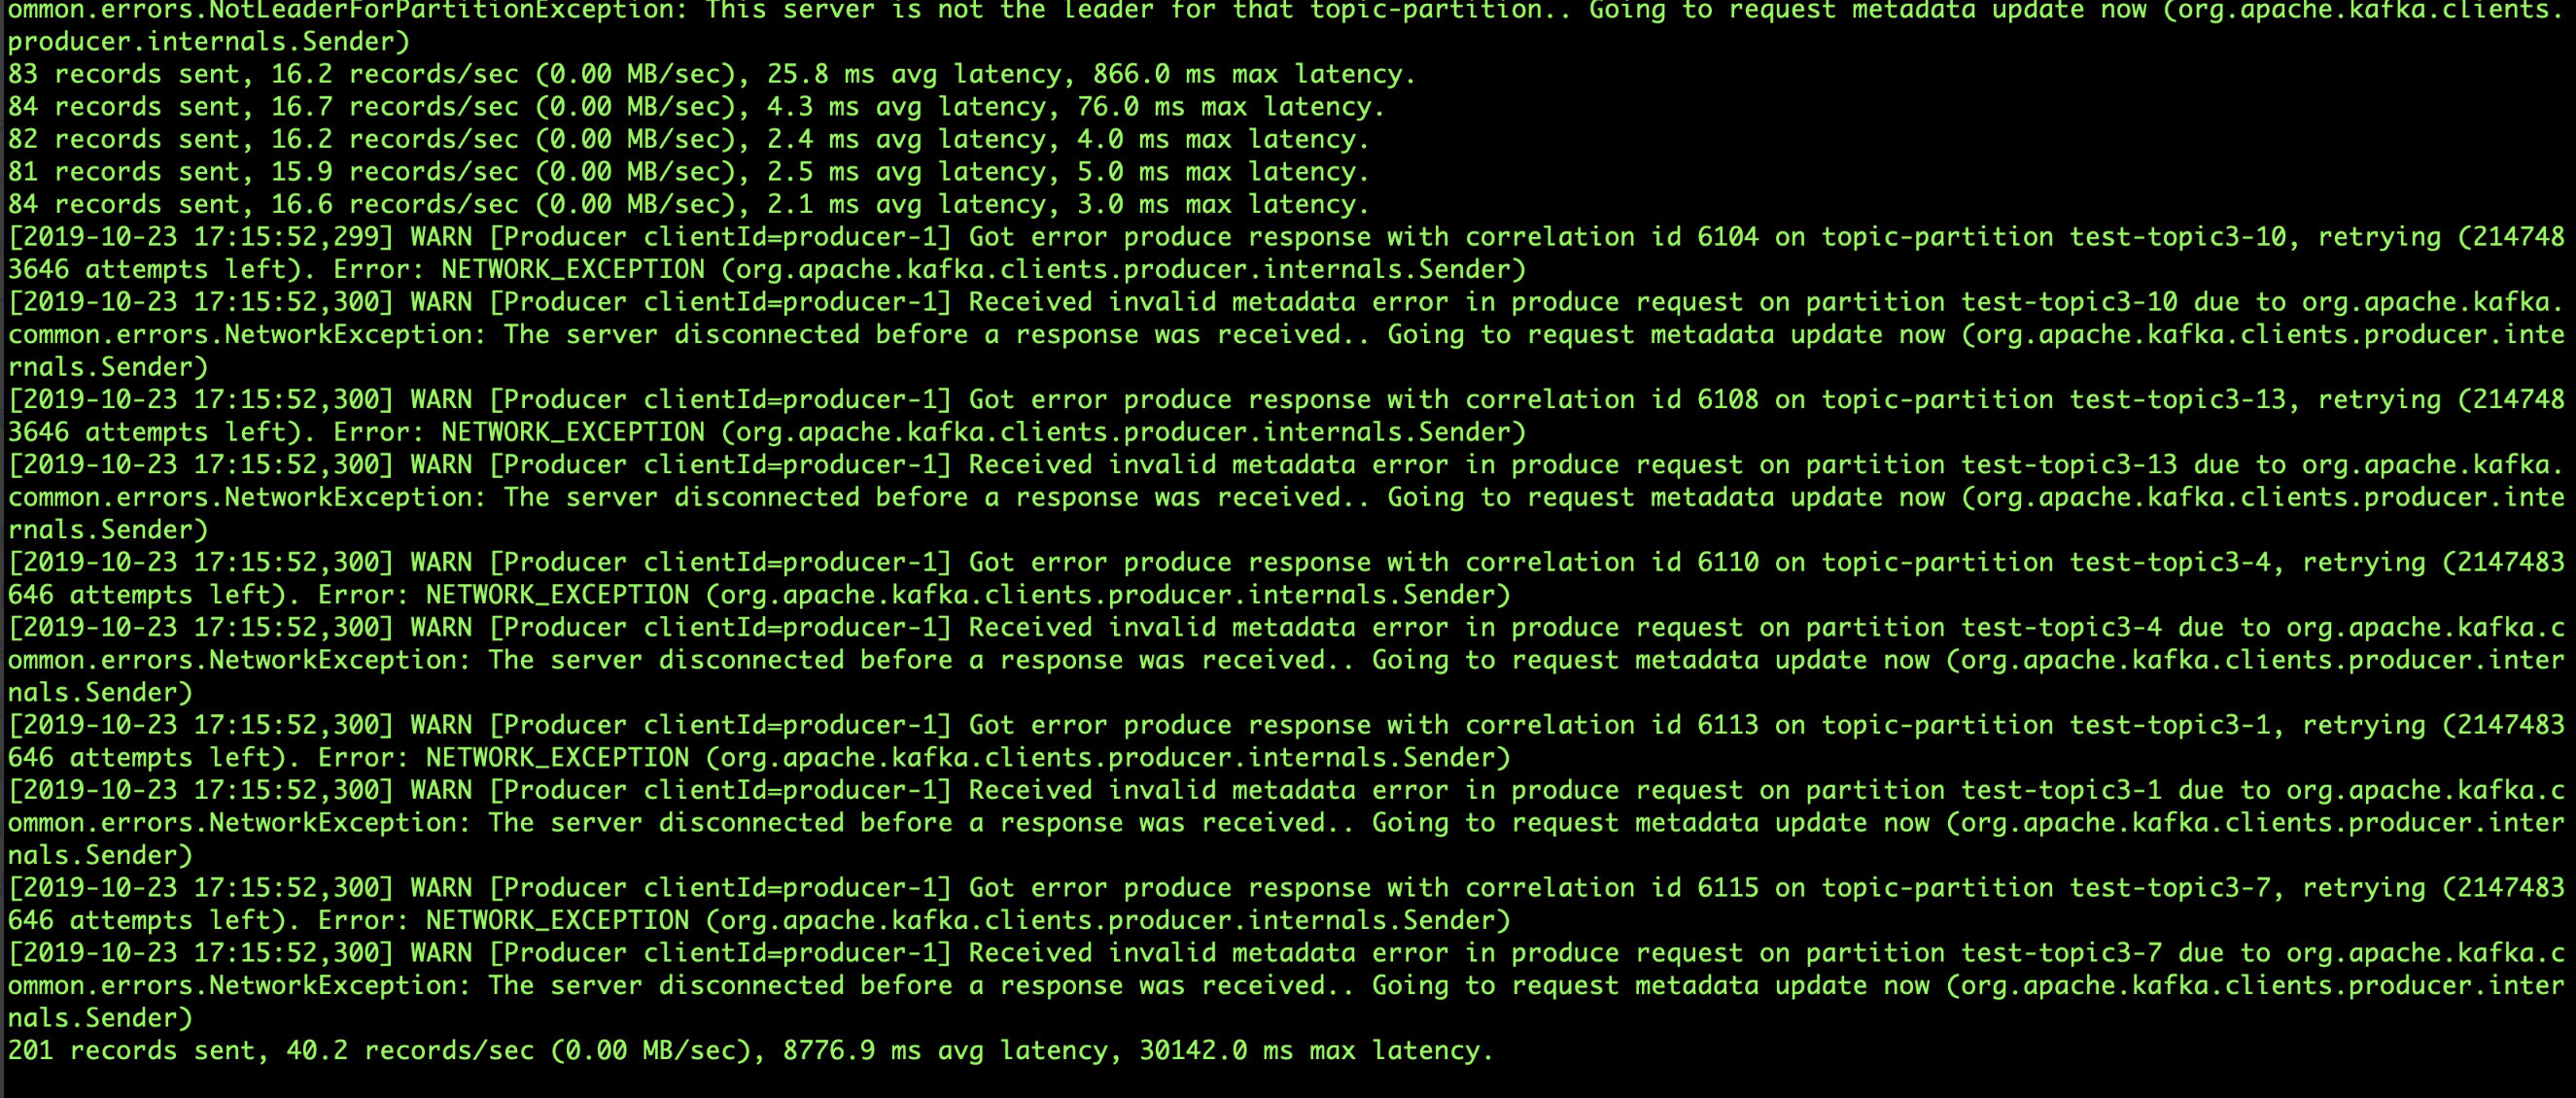Viewport: 2576px width, 1098px height.
Task: Click the '82 records sent' throughput line
Action: 688,139
